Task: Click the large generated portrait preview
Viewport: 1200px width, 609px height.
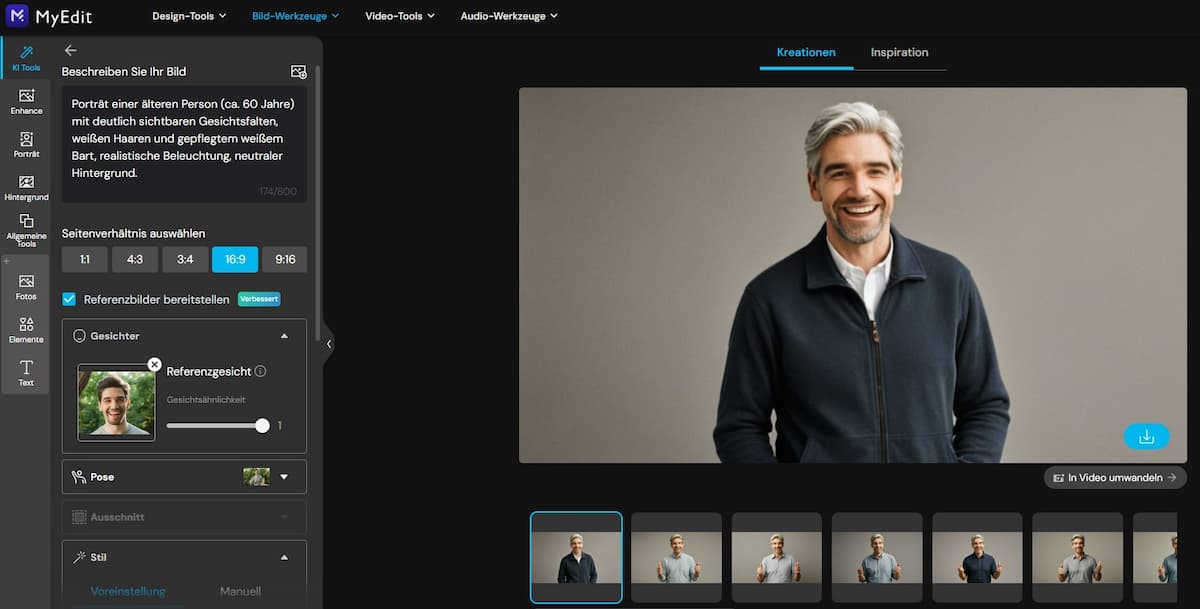Action: click(853, 275)
